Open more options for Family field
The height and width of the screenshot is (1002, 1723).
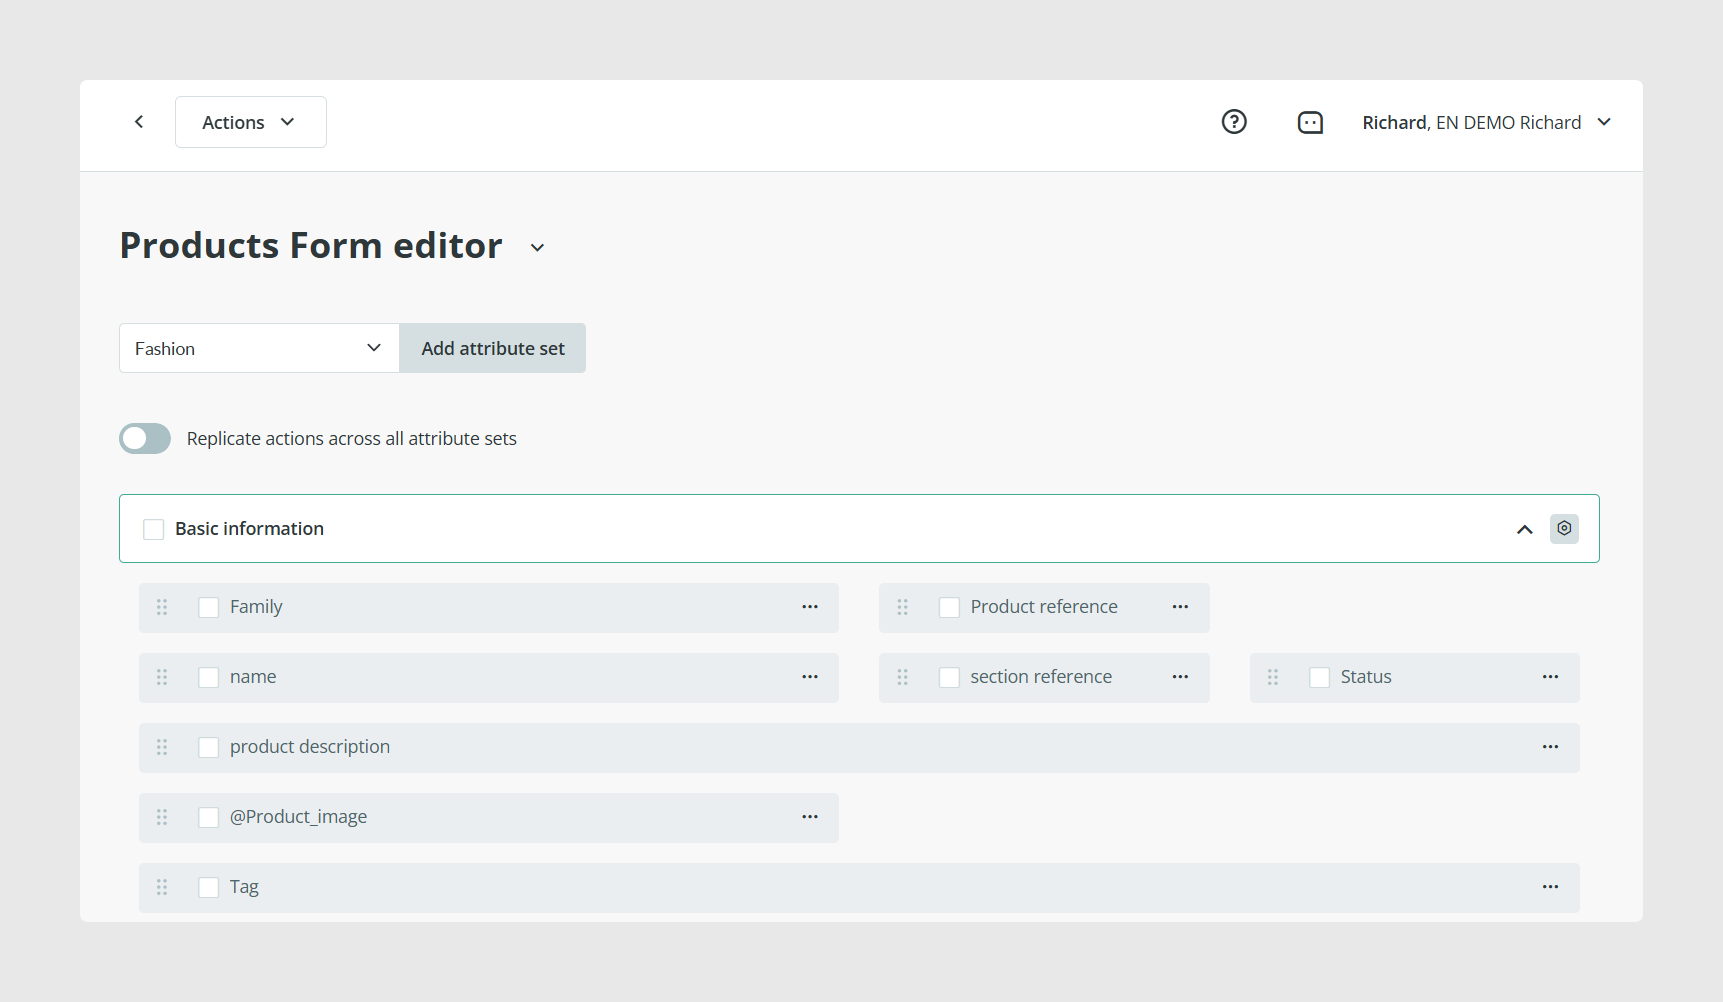point(810,607)
